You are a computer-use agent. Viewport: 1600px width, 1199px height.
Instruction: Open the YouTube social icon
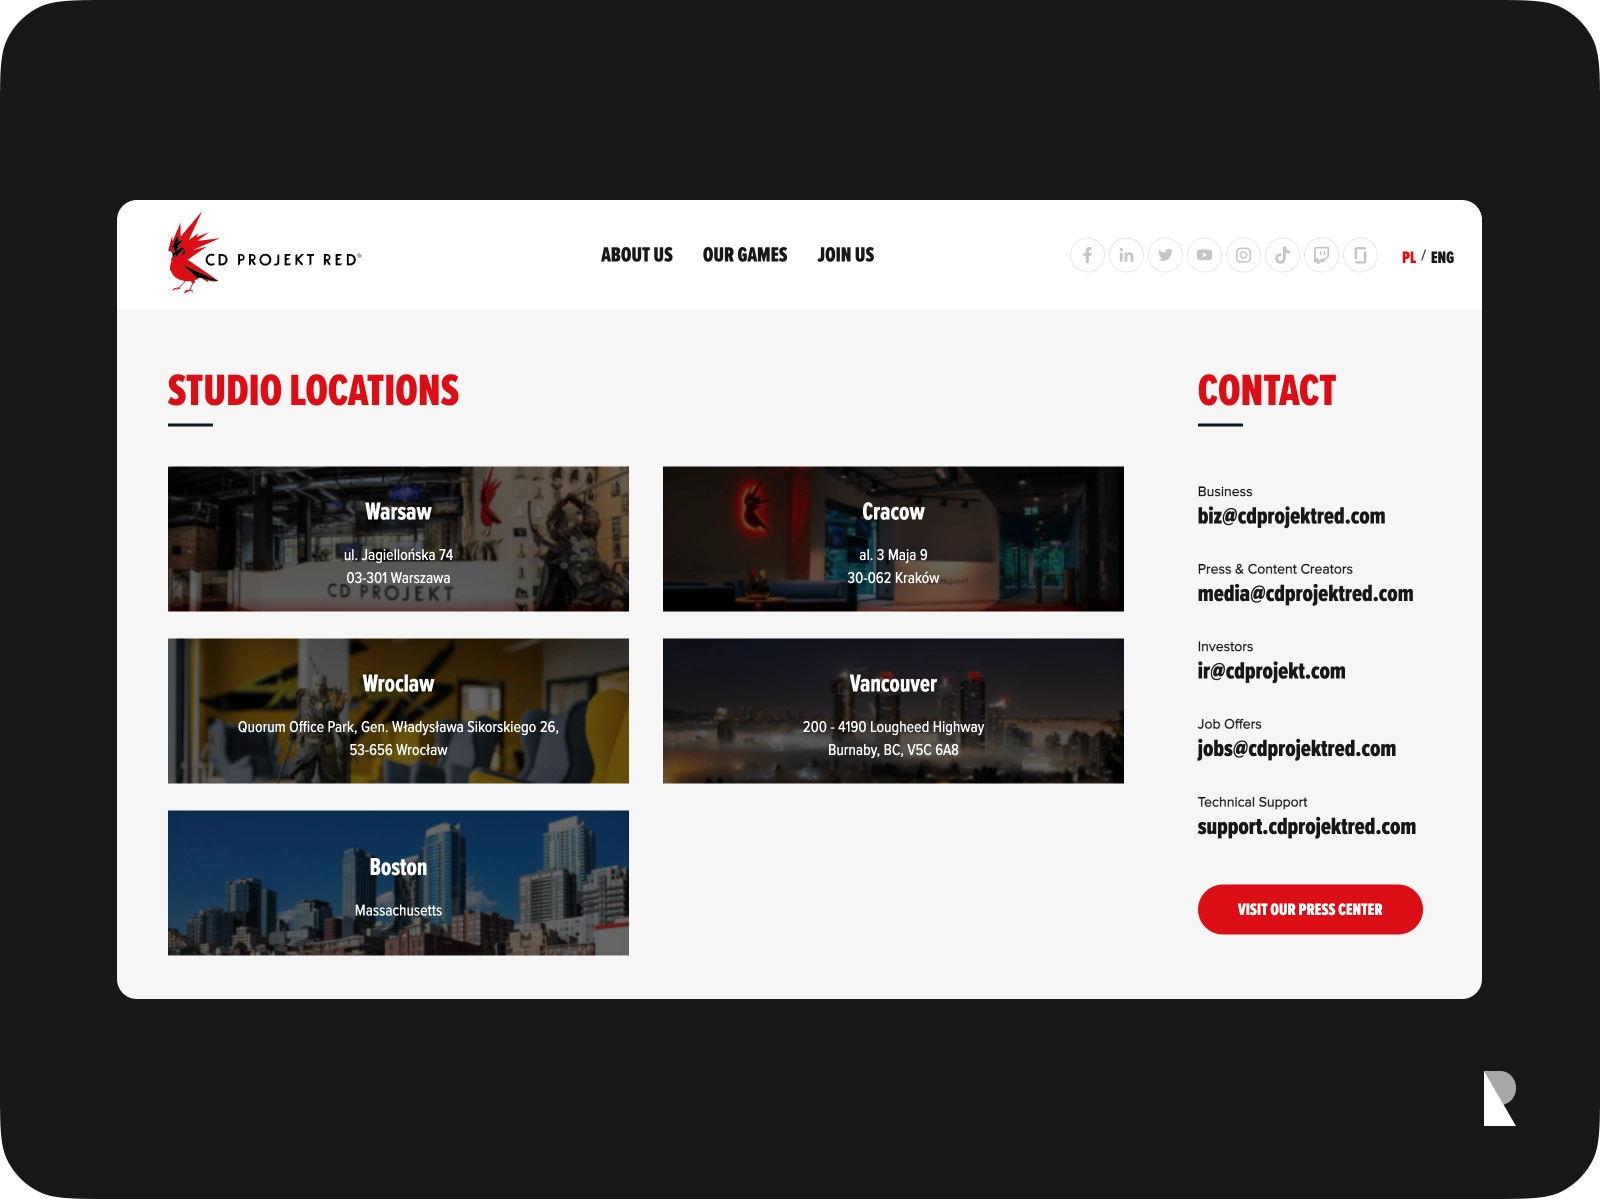[x=1204, y=255]
